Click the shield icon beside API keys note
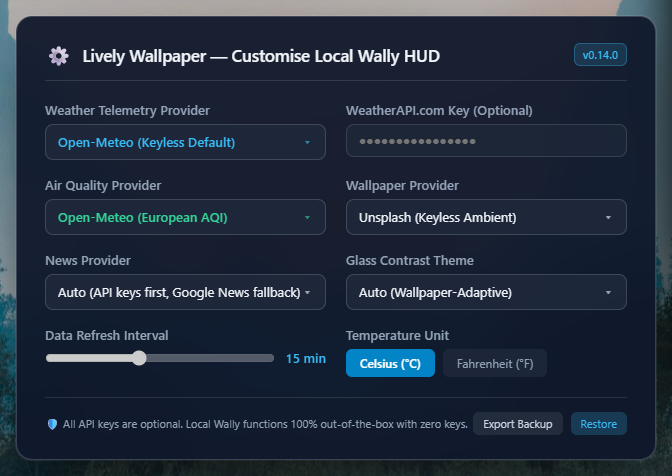The height and width of the screenshot is (476, 672). [x=52, y=424]
